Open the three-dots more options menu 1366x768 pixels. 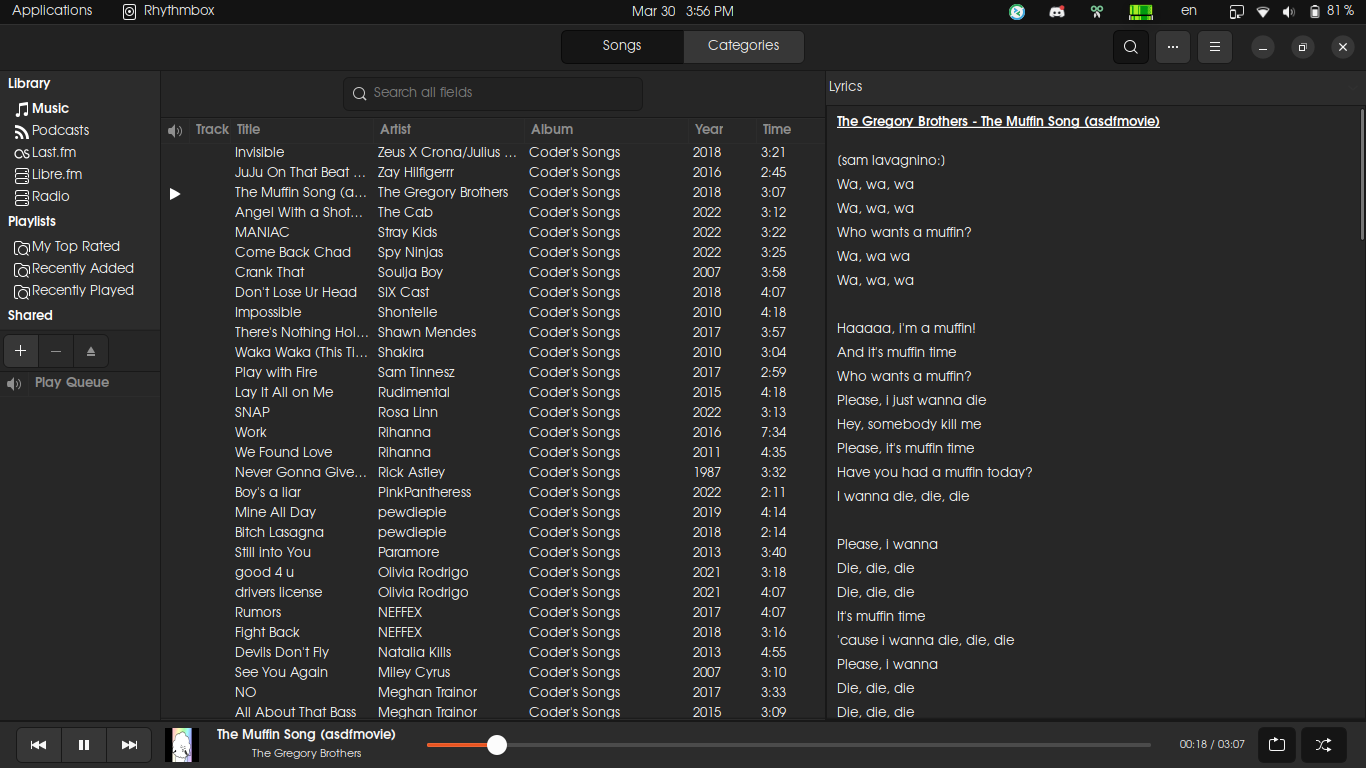point(1172,46)
